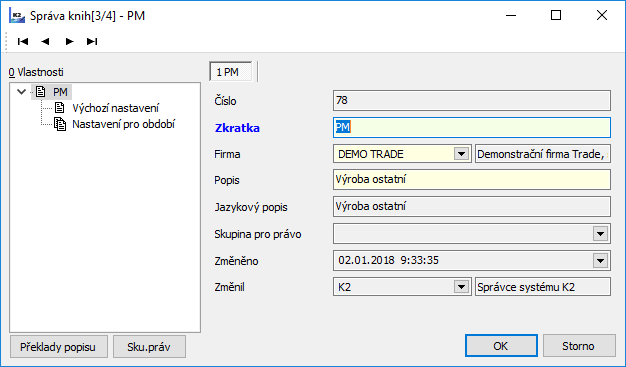Viewport: 626px width, 367px height.
Task: Go to next record arrow
Action: click(x=69, y=41)
